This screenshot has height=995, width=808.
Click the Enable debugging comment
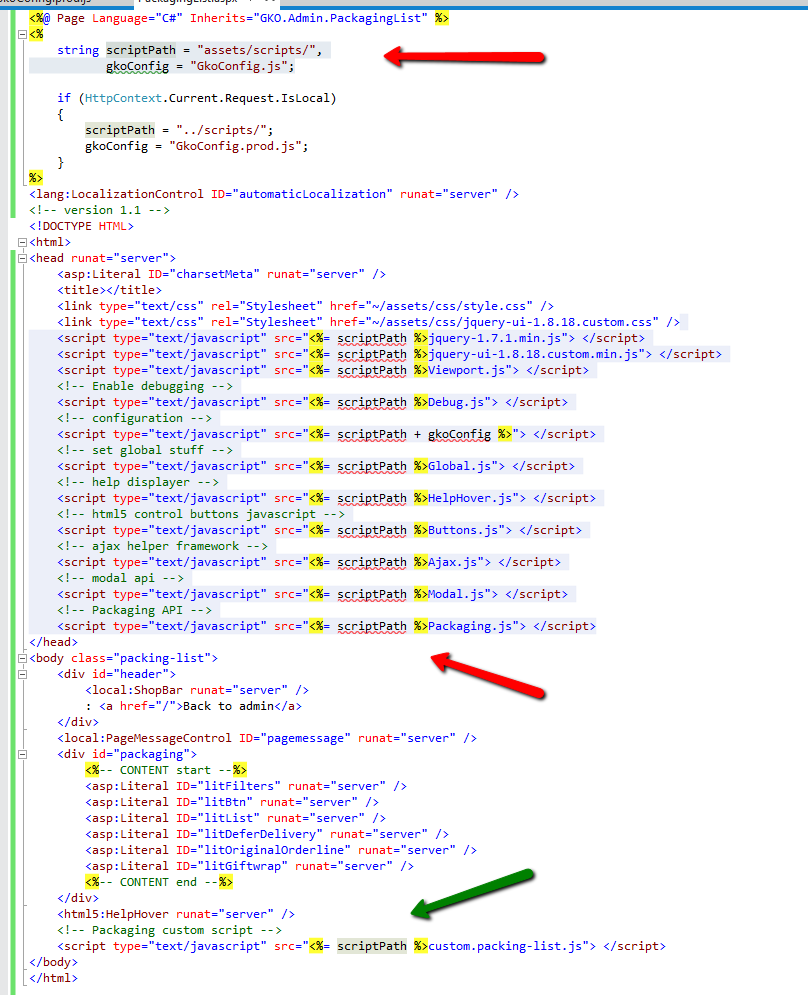145,386
